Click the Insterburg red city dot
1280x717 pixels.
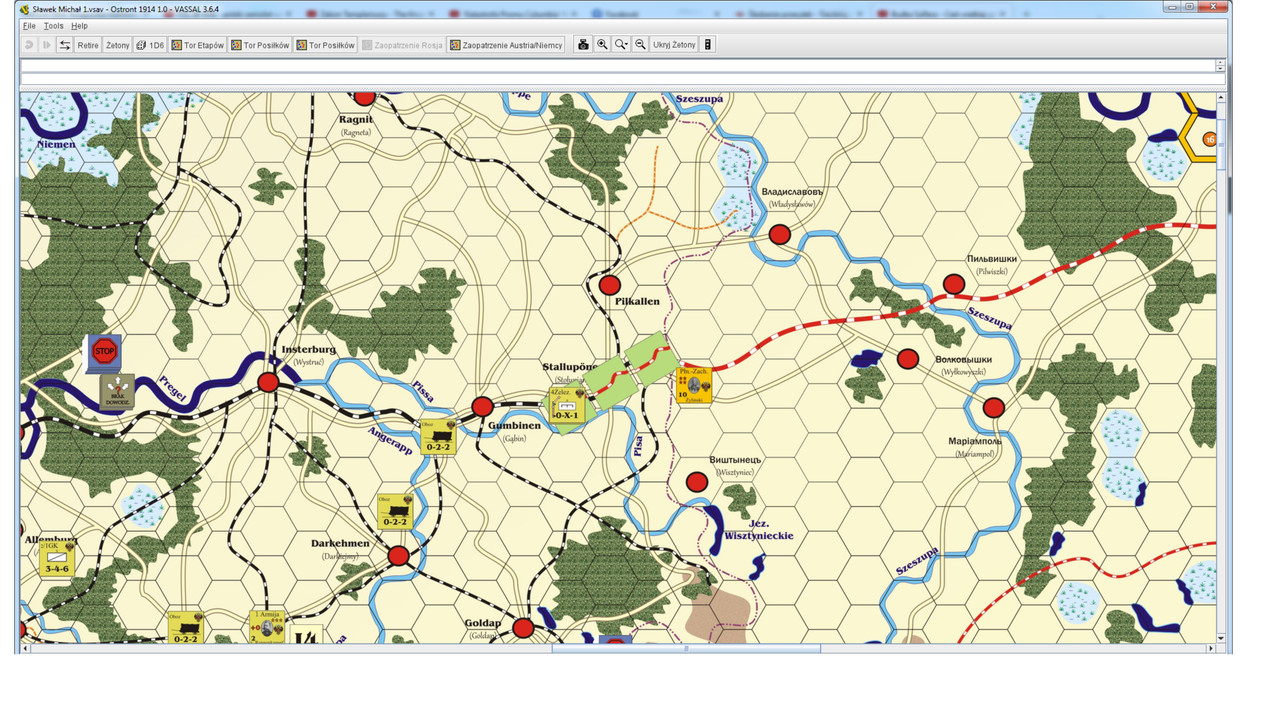268,382
